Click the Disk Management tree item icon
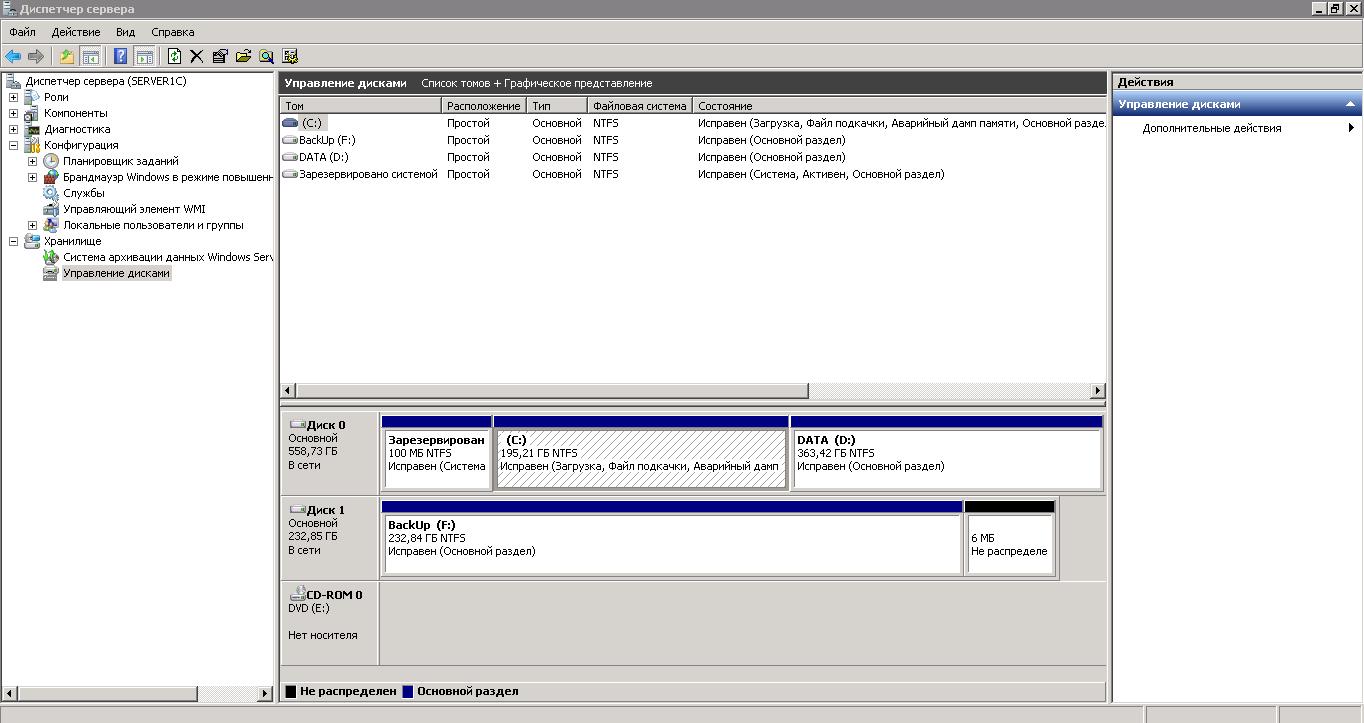The width and height of the screenshot is (1364, 723). [51, 273]
